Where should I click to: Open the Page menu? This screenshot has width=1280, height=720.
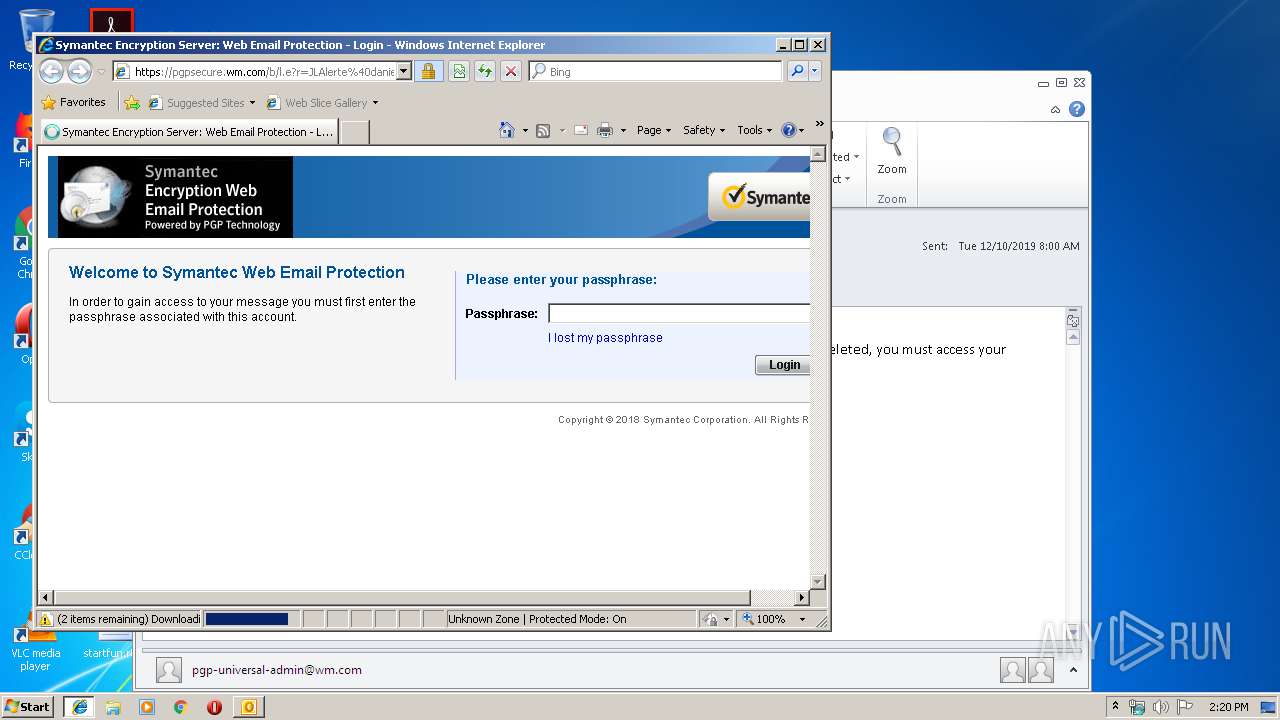tap(654, 130)
